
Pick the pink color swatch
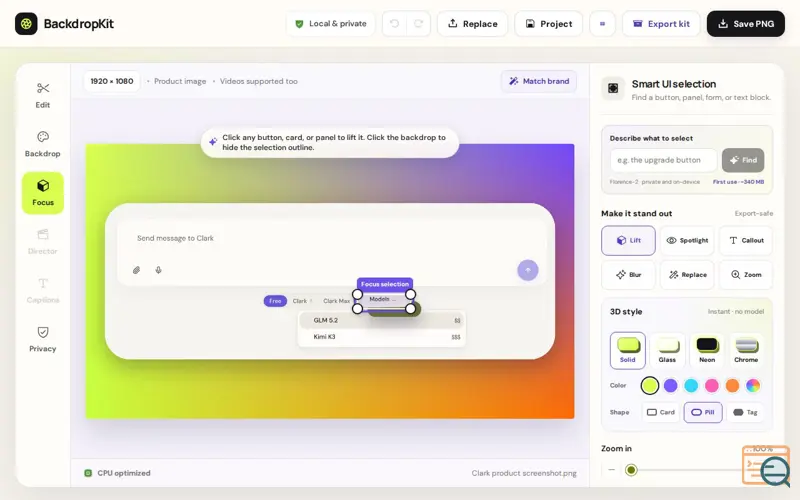[712, 386]
